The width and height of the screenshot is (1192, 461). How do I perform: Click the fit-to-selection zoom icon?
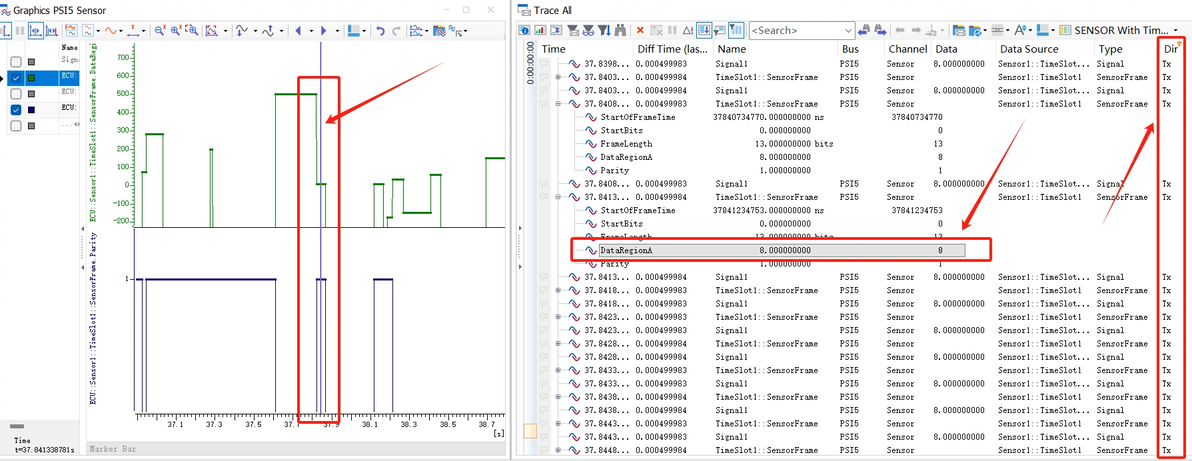tap(192, 30)
